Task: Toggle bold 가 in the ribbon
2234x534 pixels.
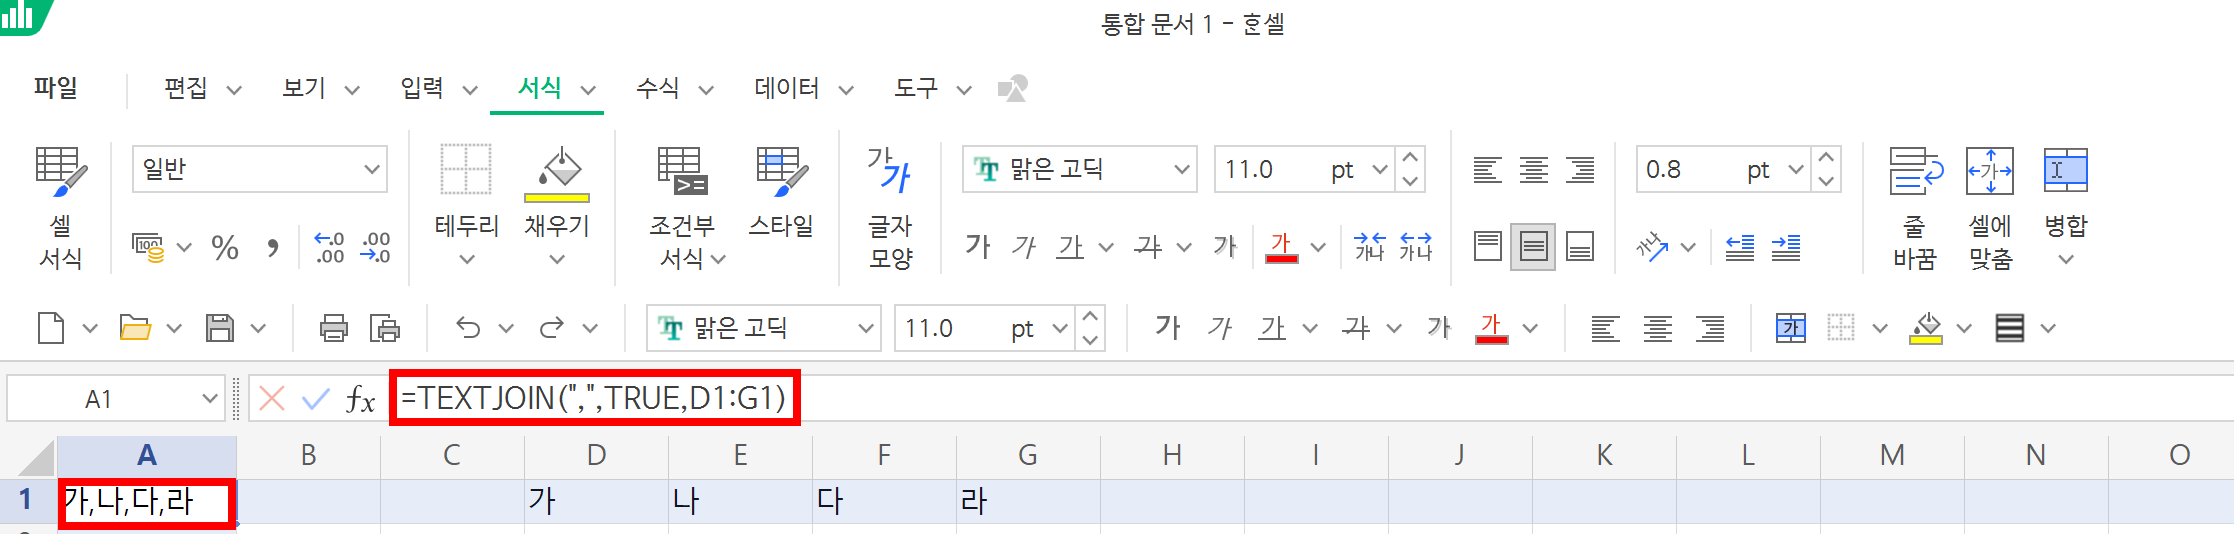Action: coord(978,246)
